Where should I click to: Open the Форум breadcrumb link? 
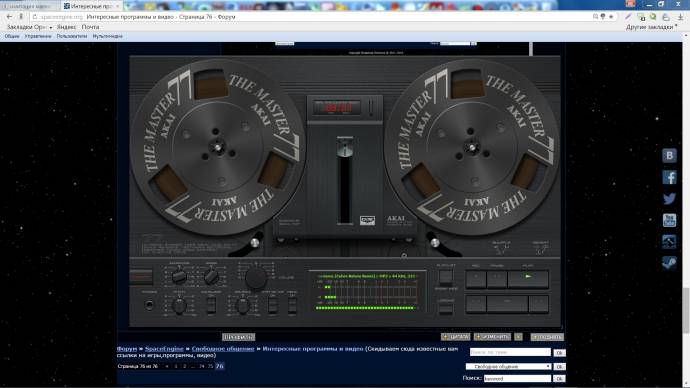(127, 349)
